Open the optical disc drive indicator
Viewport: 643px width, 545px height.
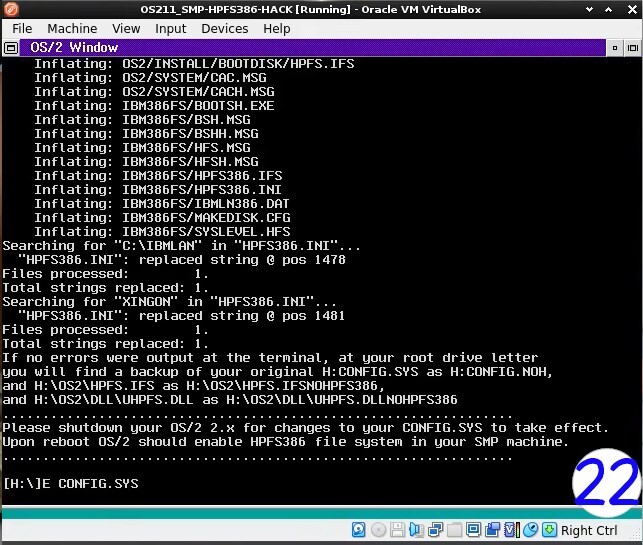click(x=379, y=530)
